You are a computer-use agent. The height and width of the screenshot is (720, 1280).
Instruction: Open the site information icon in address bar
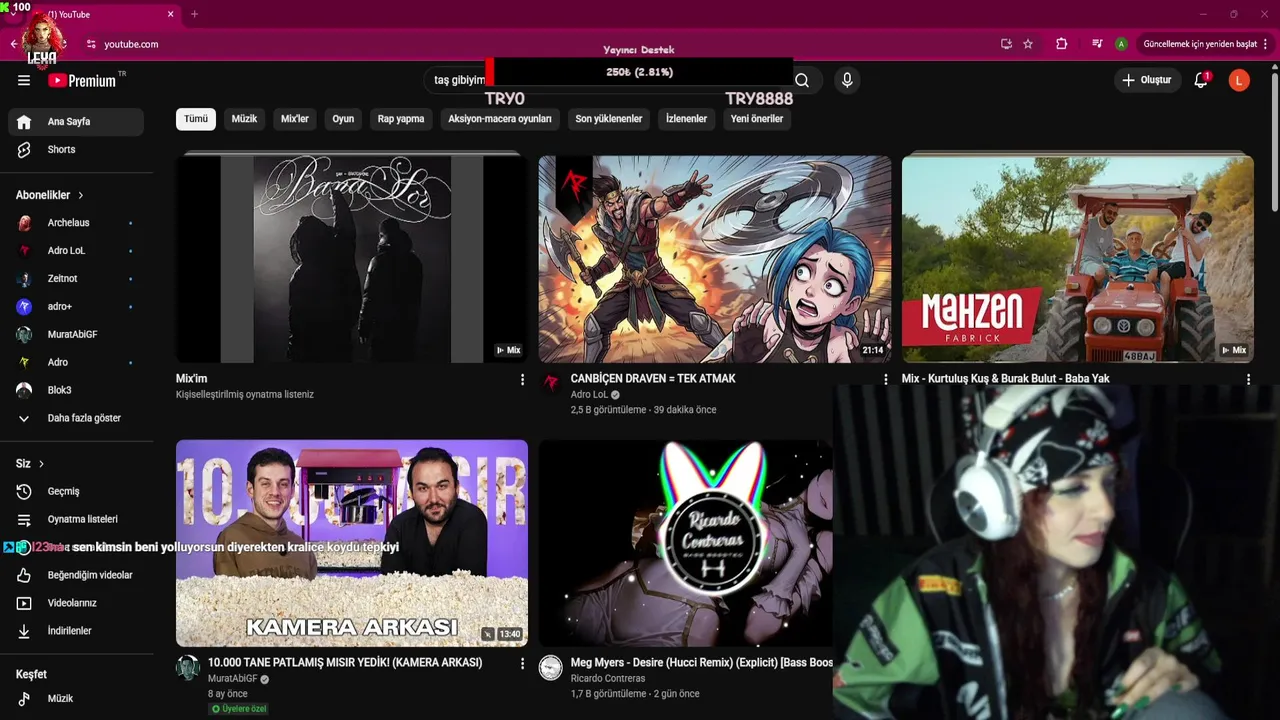(91, 44)
